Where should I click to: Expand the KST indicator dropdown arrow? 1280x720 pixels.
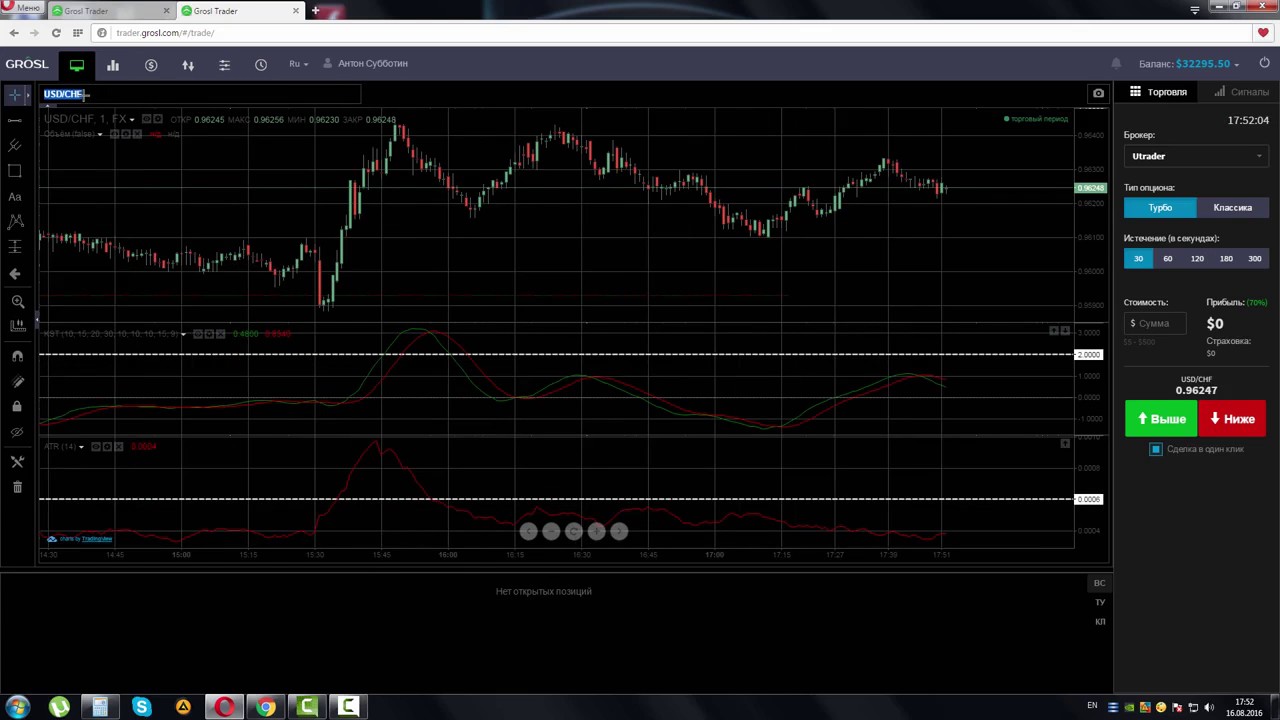(183, 334)
